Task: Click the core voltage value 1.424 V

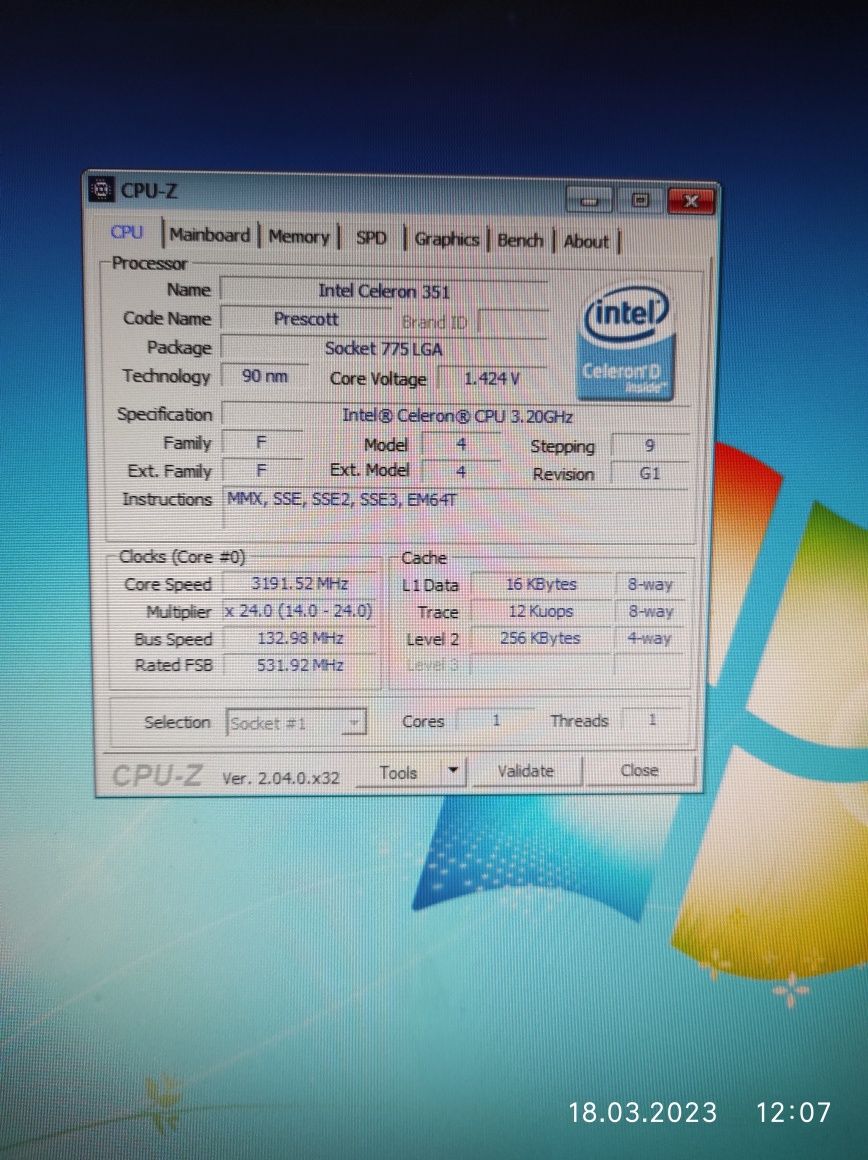Action: click(493, 379)
